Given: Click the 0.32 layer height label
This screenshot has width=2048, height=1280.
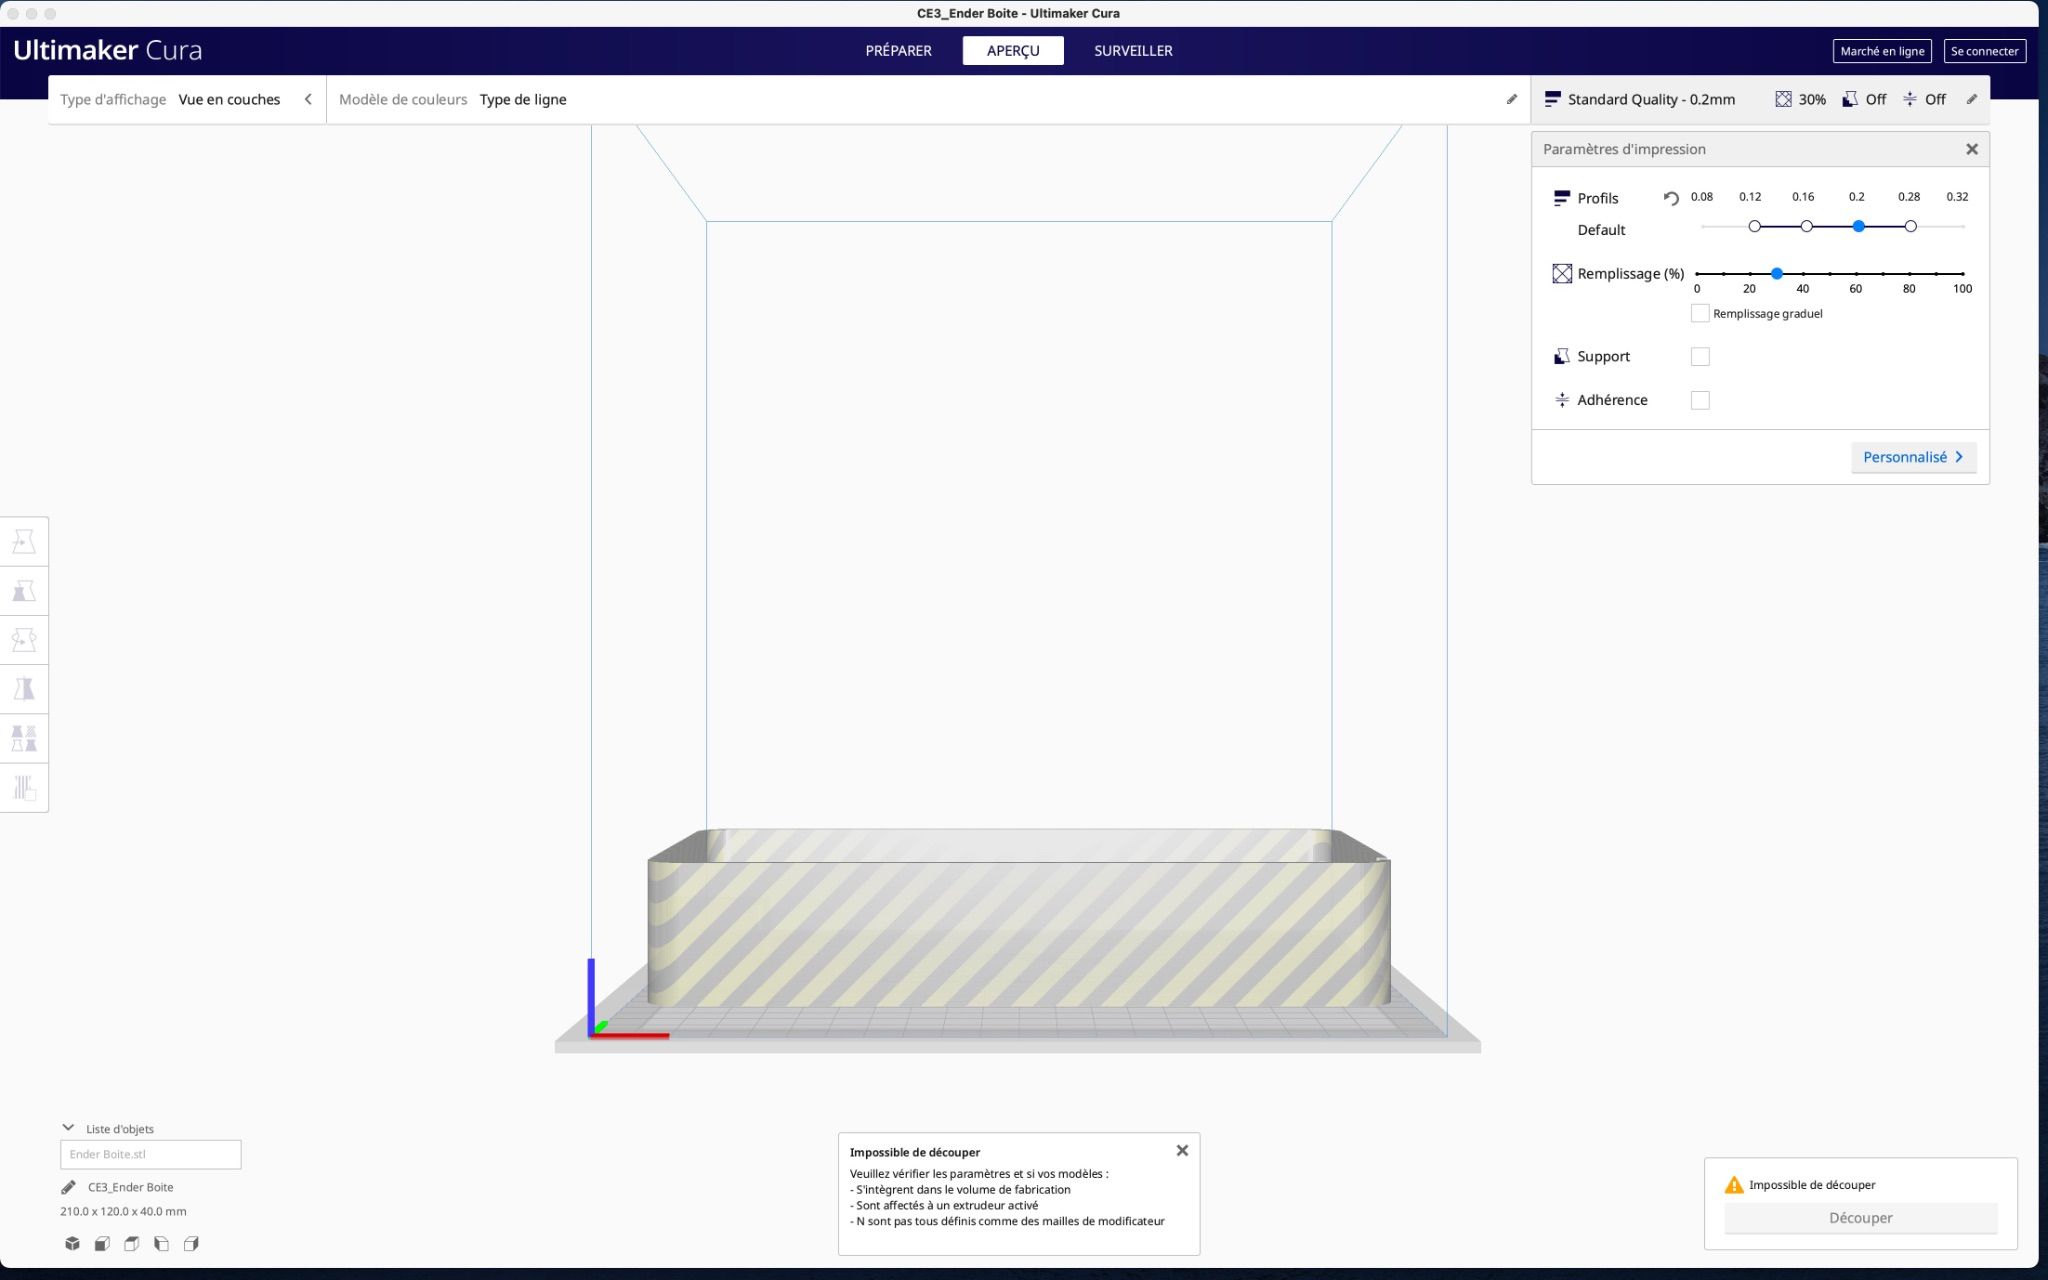Looking at the screenshot, I should pyautogui.click(x=1957, y=197).
